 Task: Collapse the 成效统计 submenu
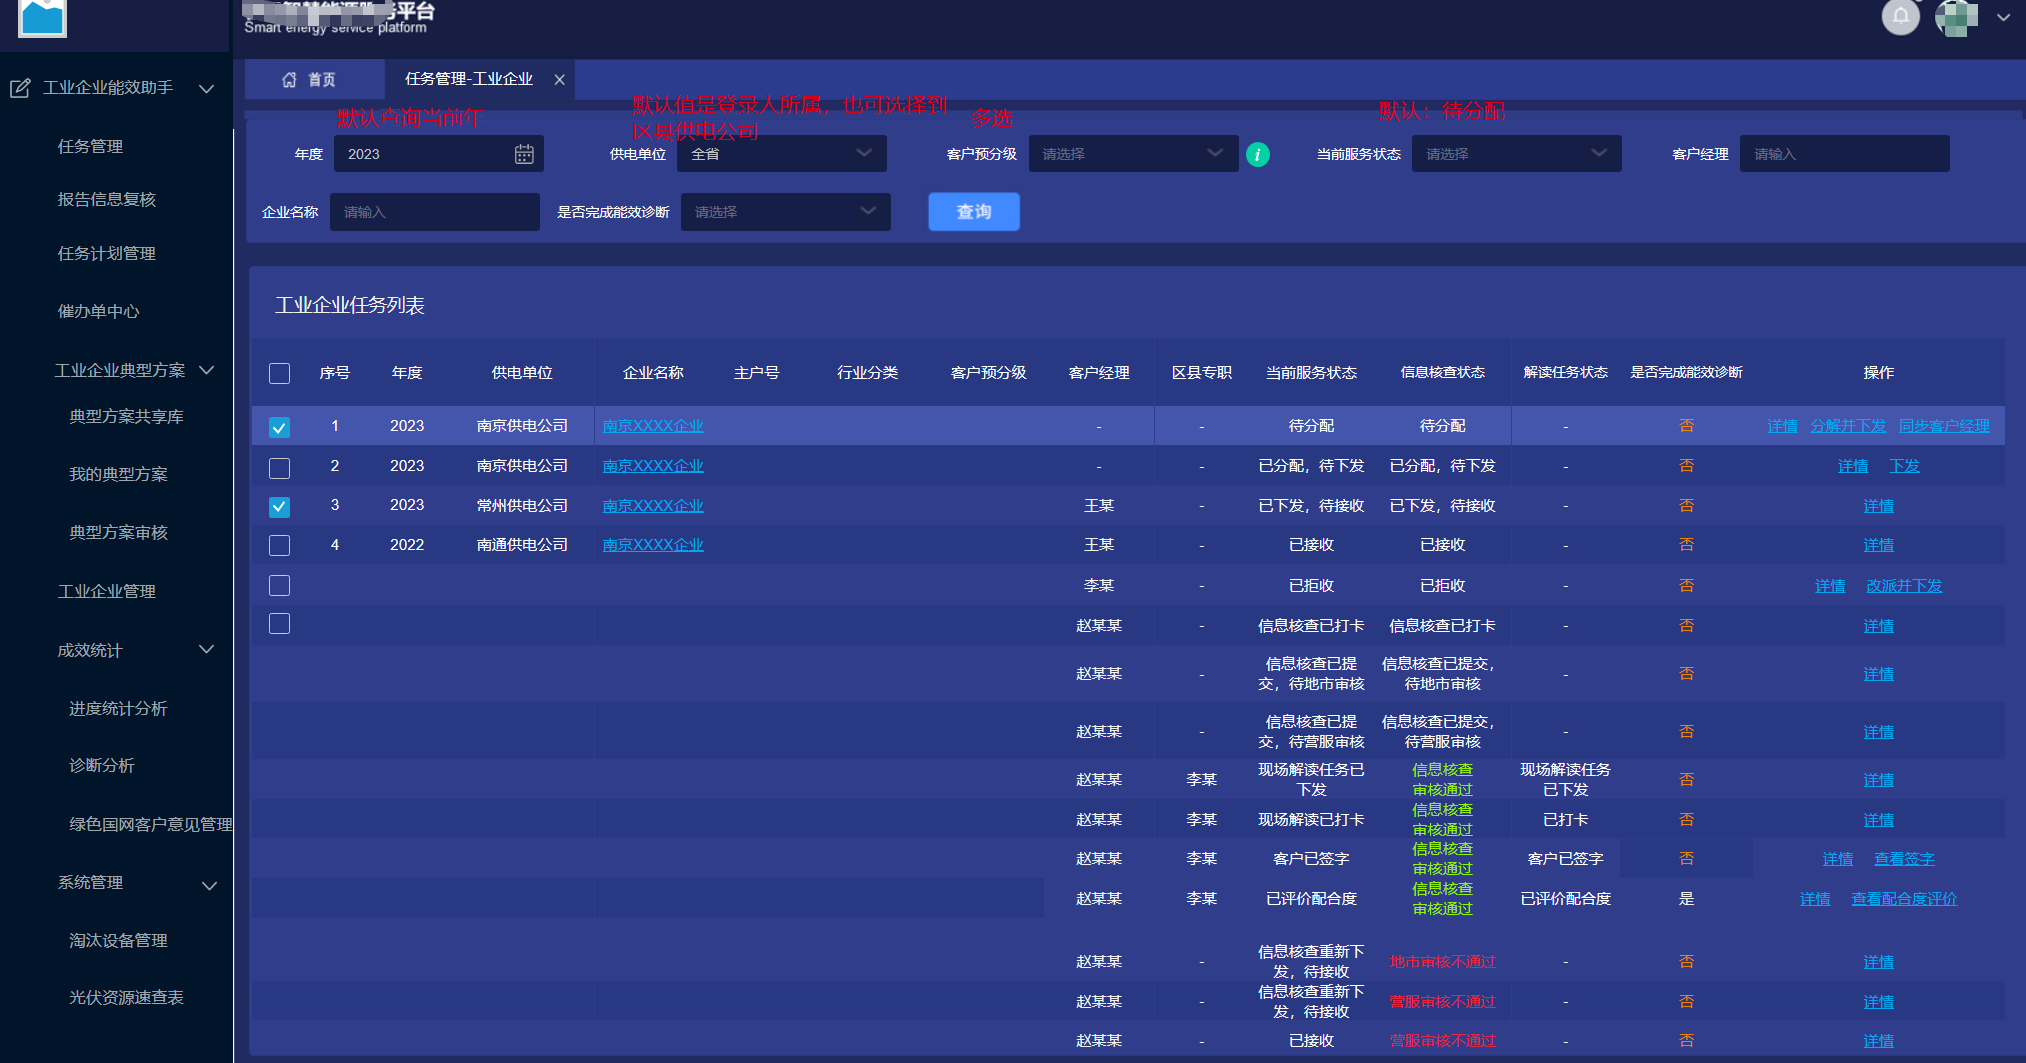pyautogui.click(x=207, y=650)
